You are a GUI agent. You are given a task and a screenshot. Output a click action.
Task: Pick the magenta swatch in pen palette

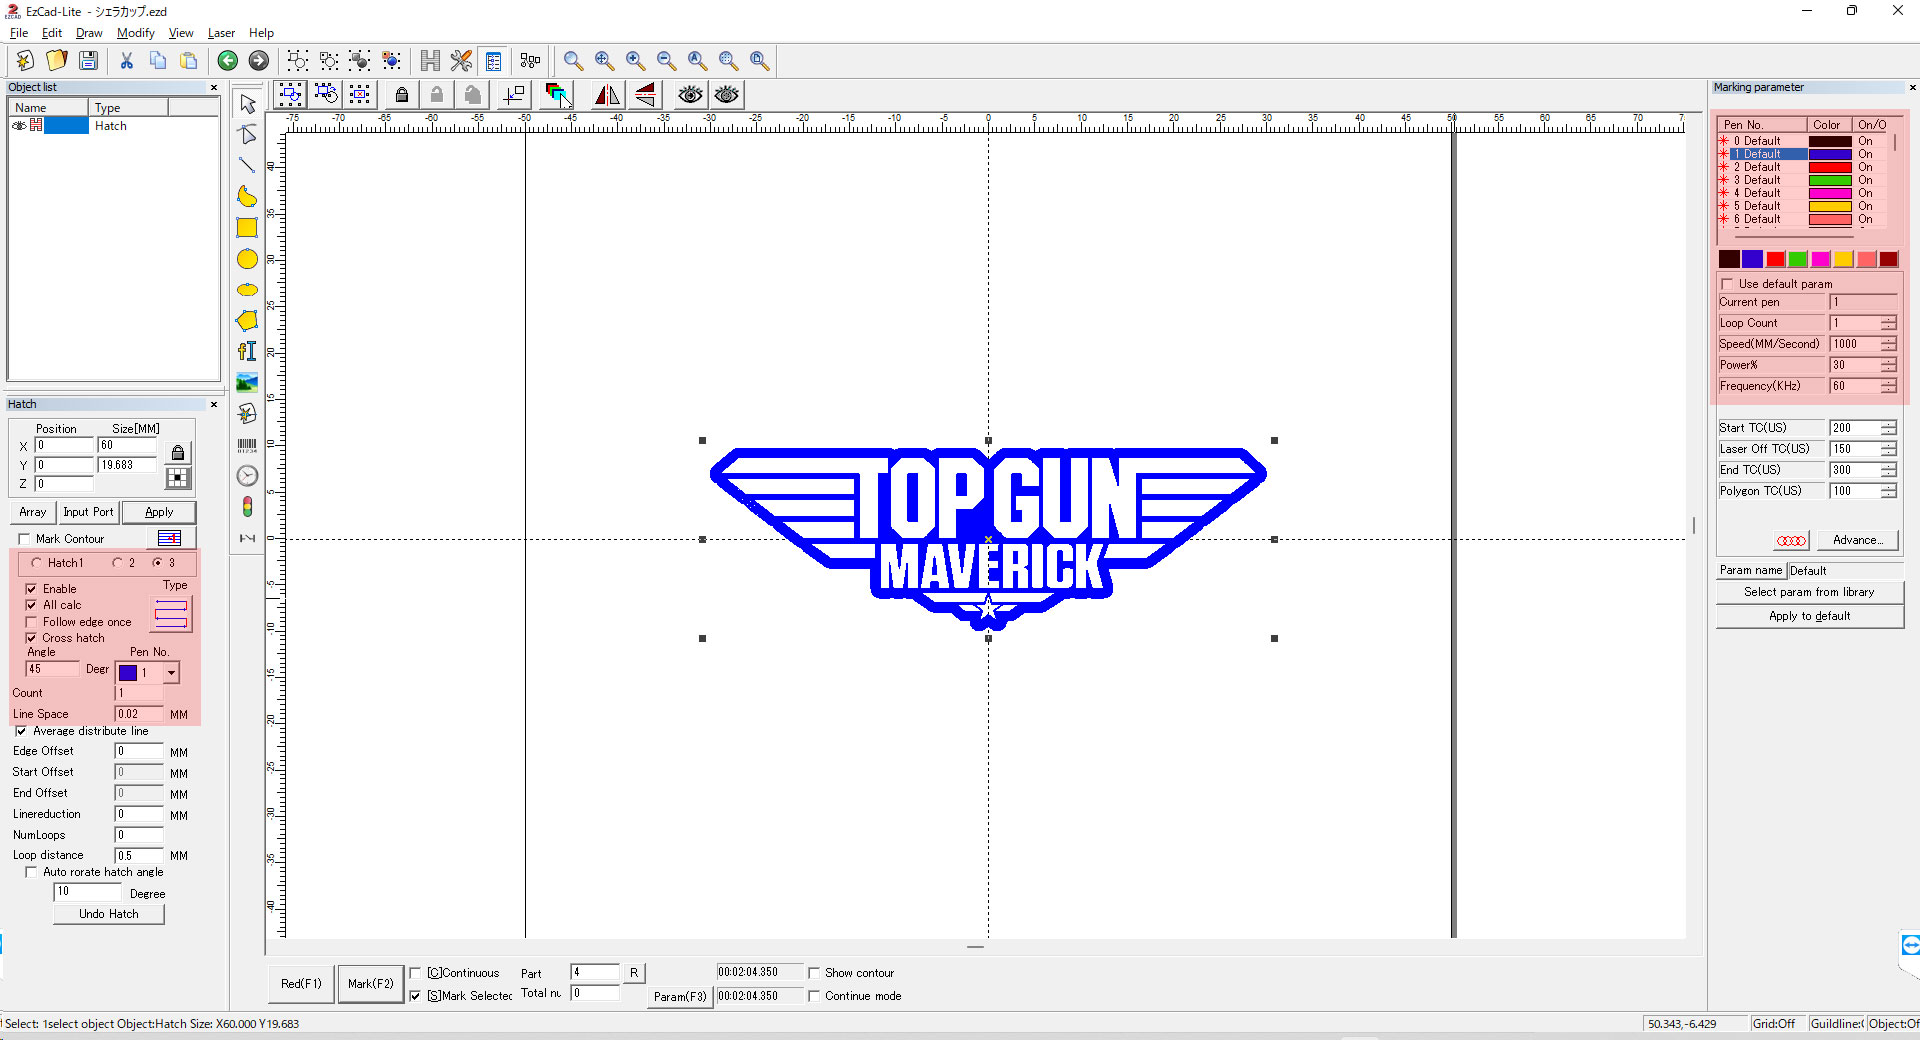(x=1820, y=259)
